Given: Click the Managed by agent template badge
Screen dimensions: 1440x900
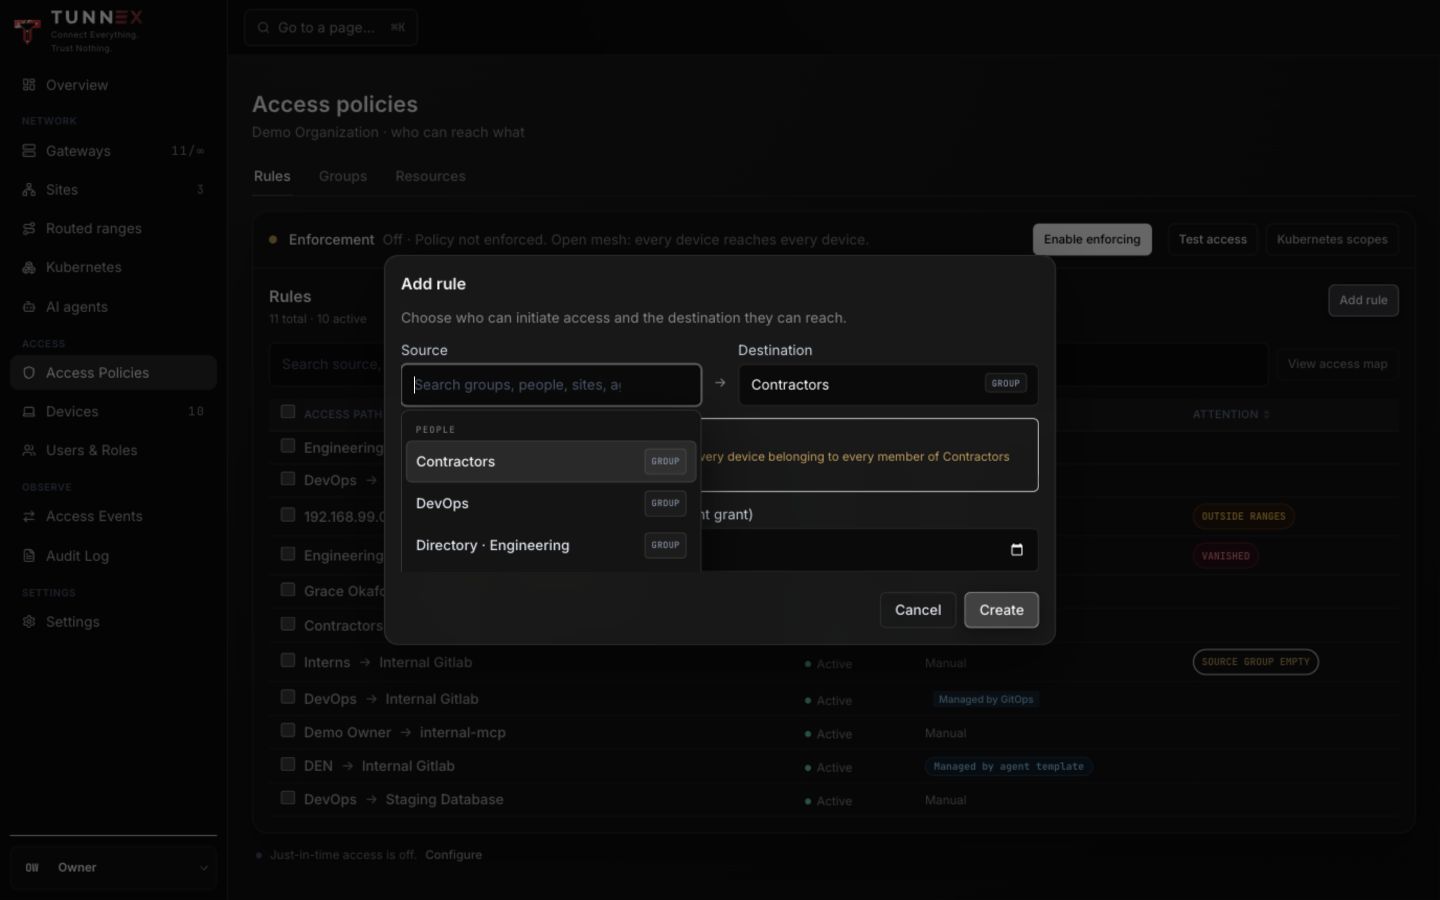Looking at the screenshot, I should (1008, 767).
